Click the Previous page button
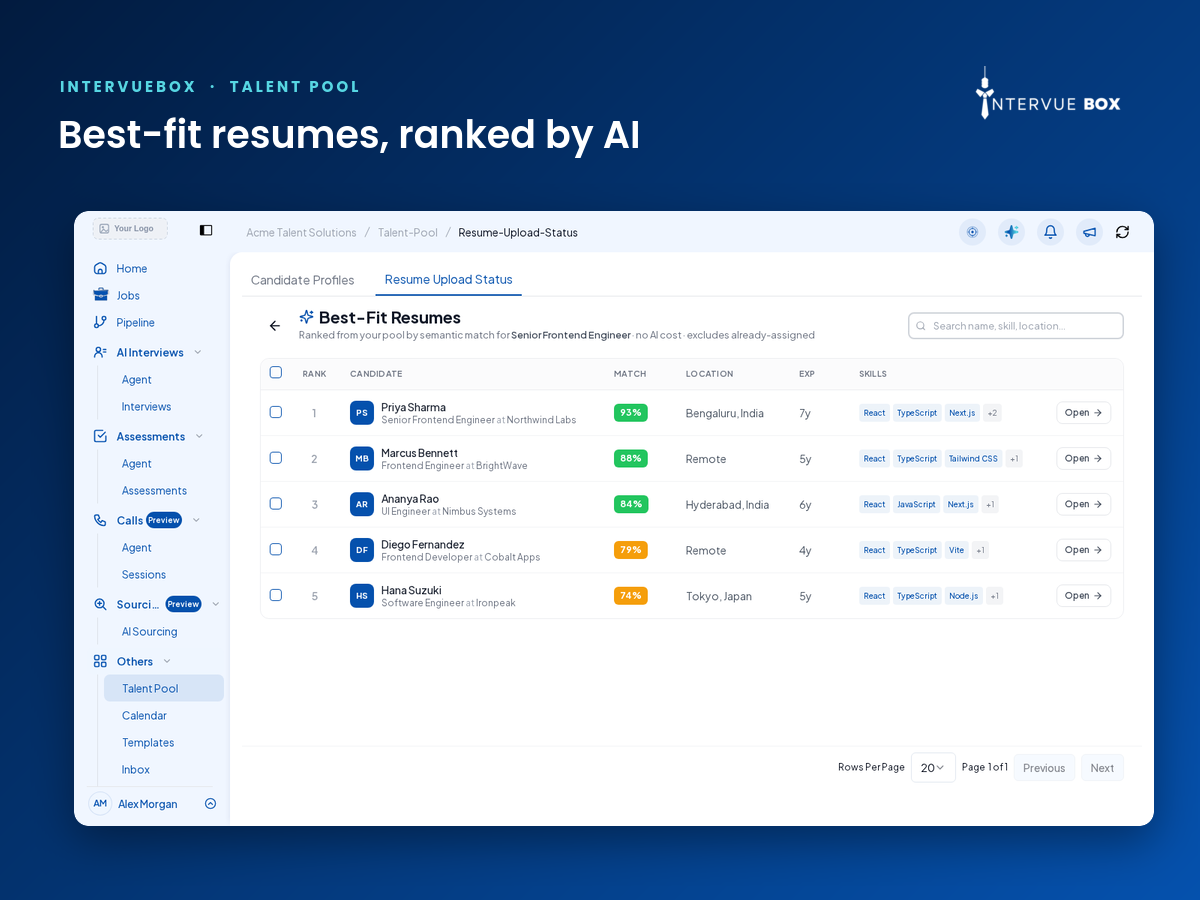 [1044, 768]
